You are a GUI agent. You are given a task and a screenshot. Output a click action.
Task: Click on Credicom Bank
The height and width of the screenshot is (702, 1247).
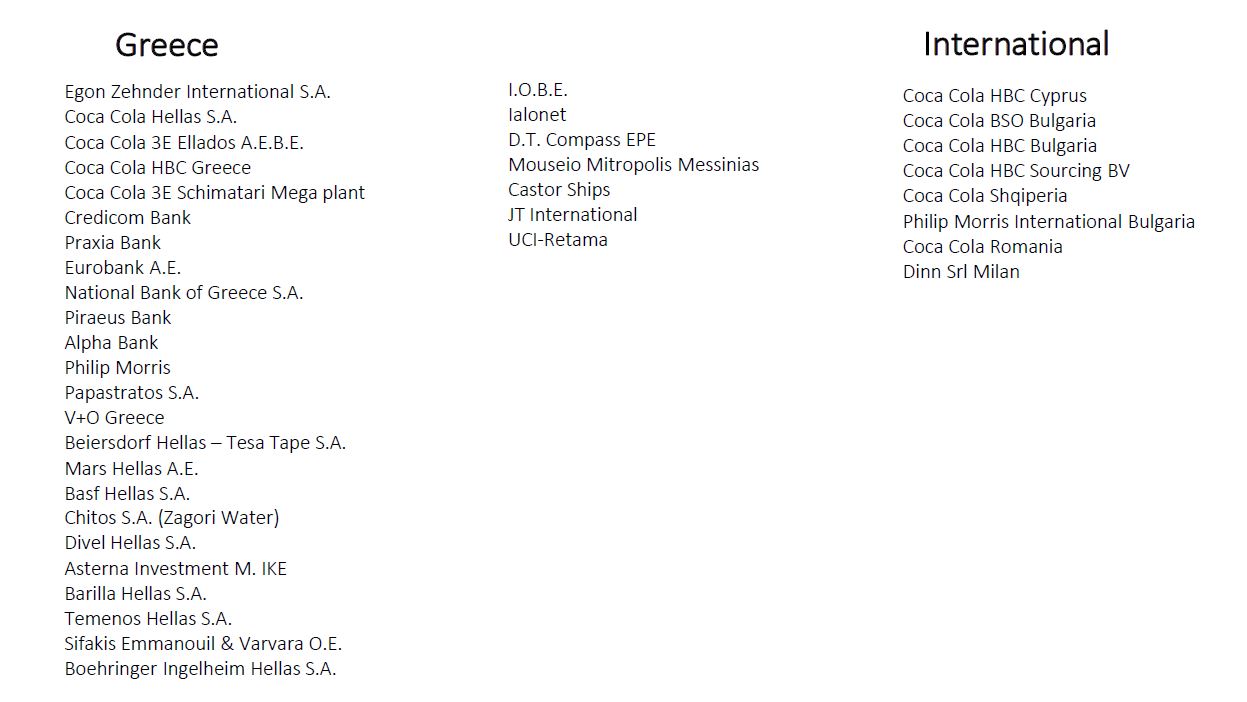pos(127,218)
